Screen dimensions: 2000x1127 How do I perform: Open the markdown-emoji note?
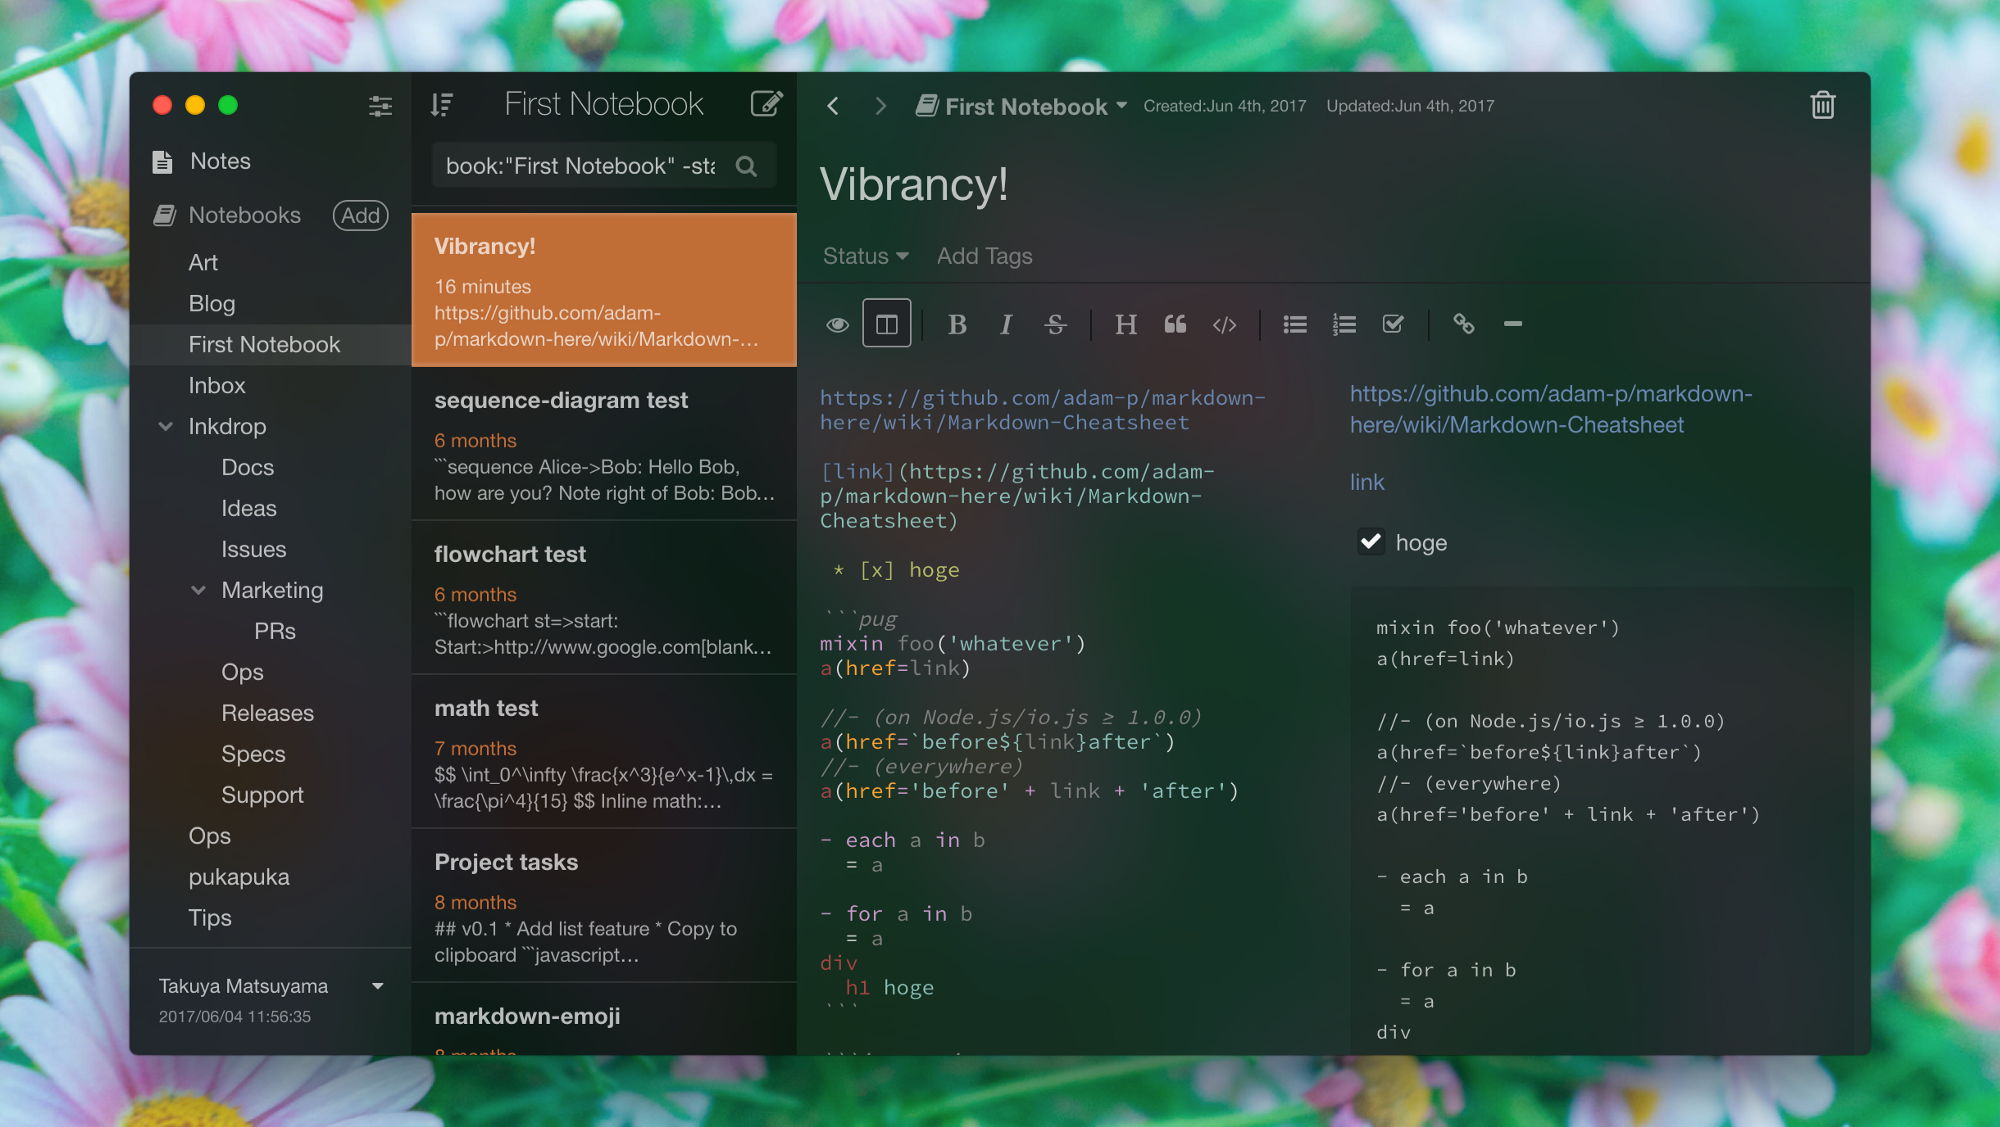click(x=604, y=1020)
